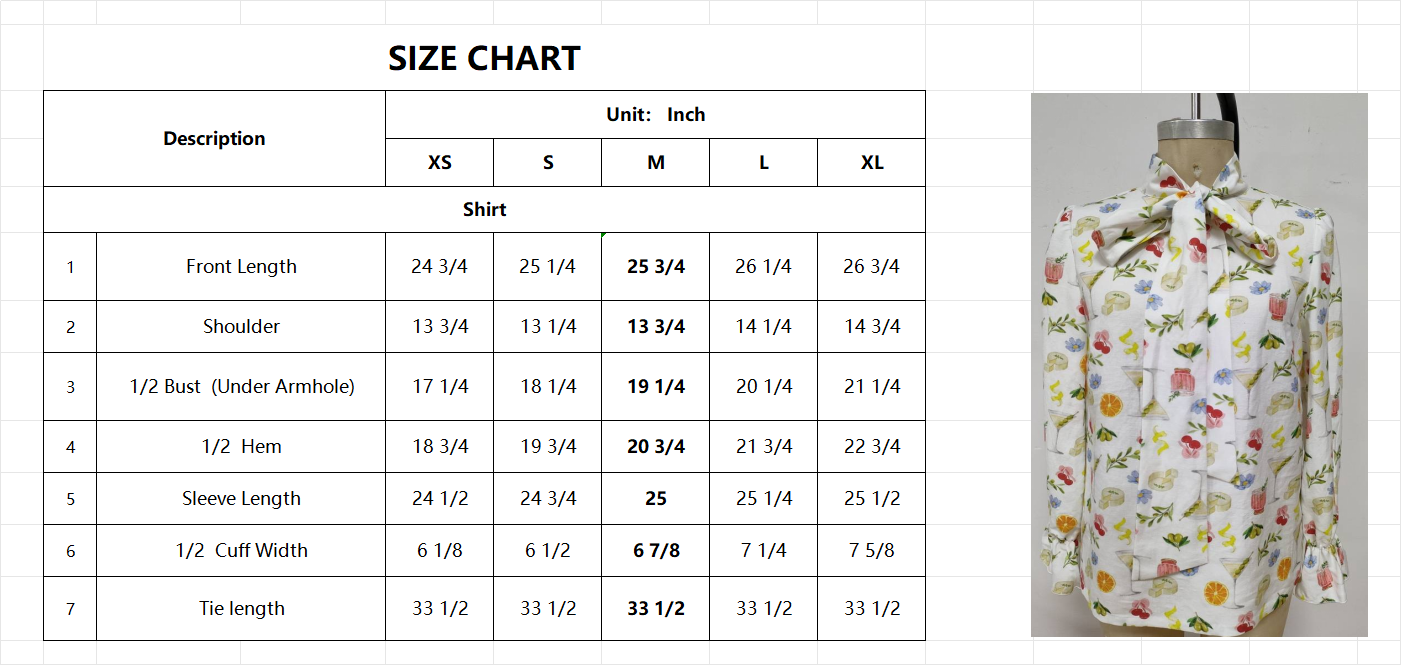The image size is (1401, 665).
Task: Select the 1/2 Hem label cell
Action: [241, 447]
